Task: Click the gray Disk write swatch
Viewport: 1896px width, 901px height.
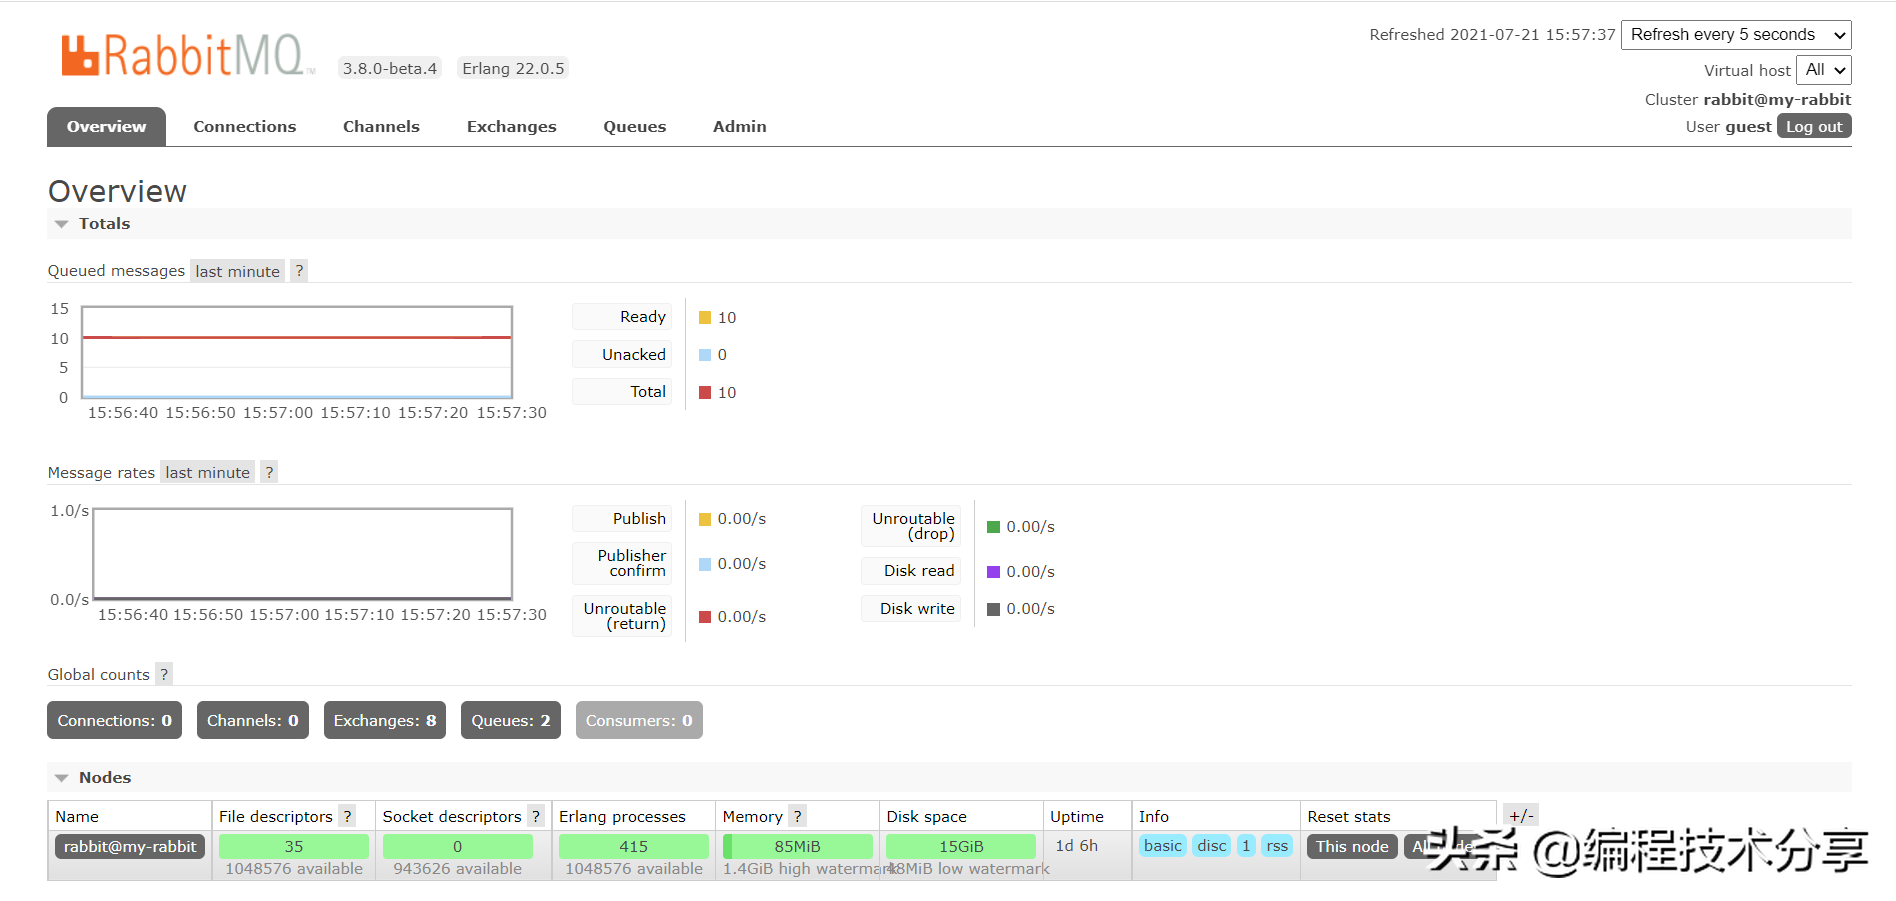Action: click(993, 609)
